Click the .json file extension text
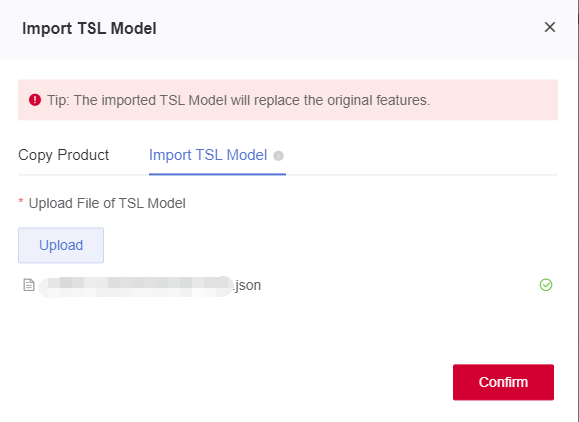Screen dimensions: 579x422 point(247,285)
